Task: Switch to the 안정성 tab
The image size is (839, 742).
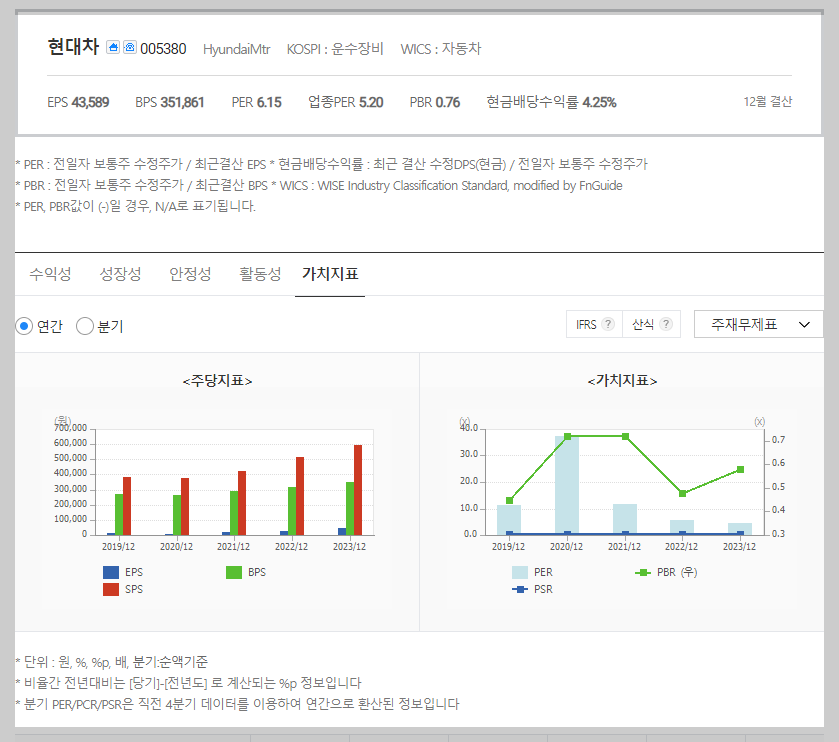Action: [x=190, y=274]
